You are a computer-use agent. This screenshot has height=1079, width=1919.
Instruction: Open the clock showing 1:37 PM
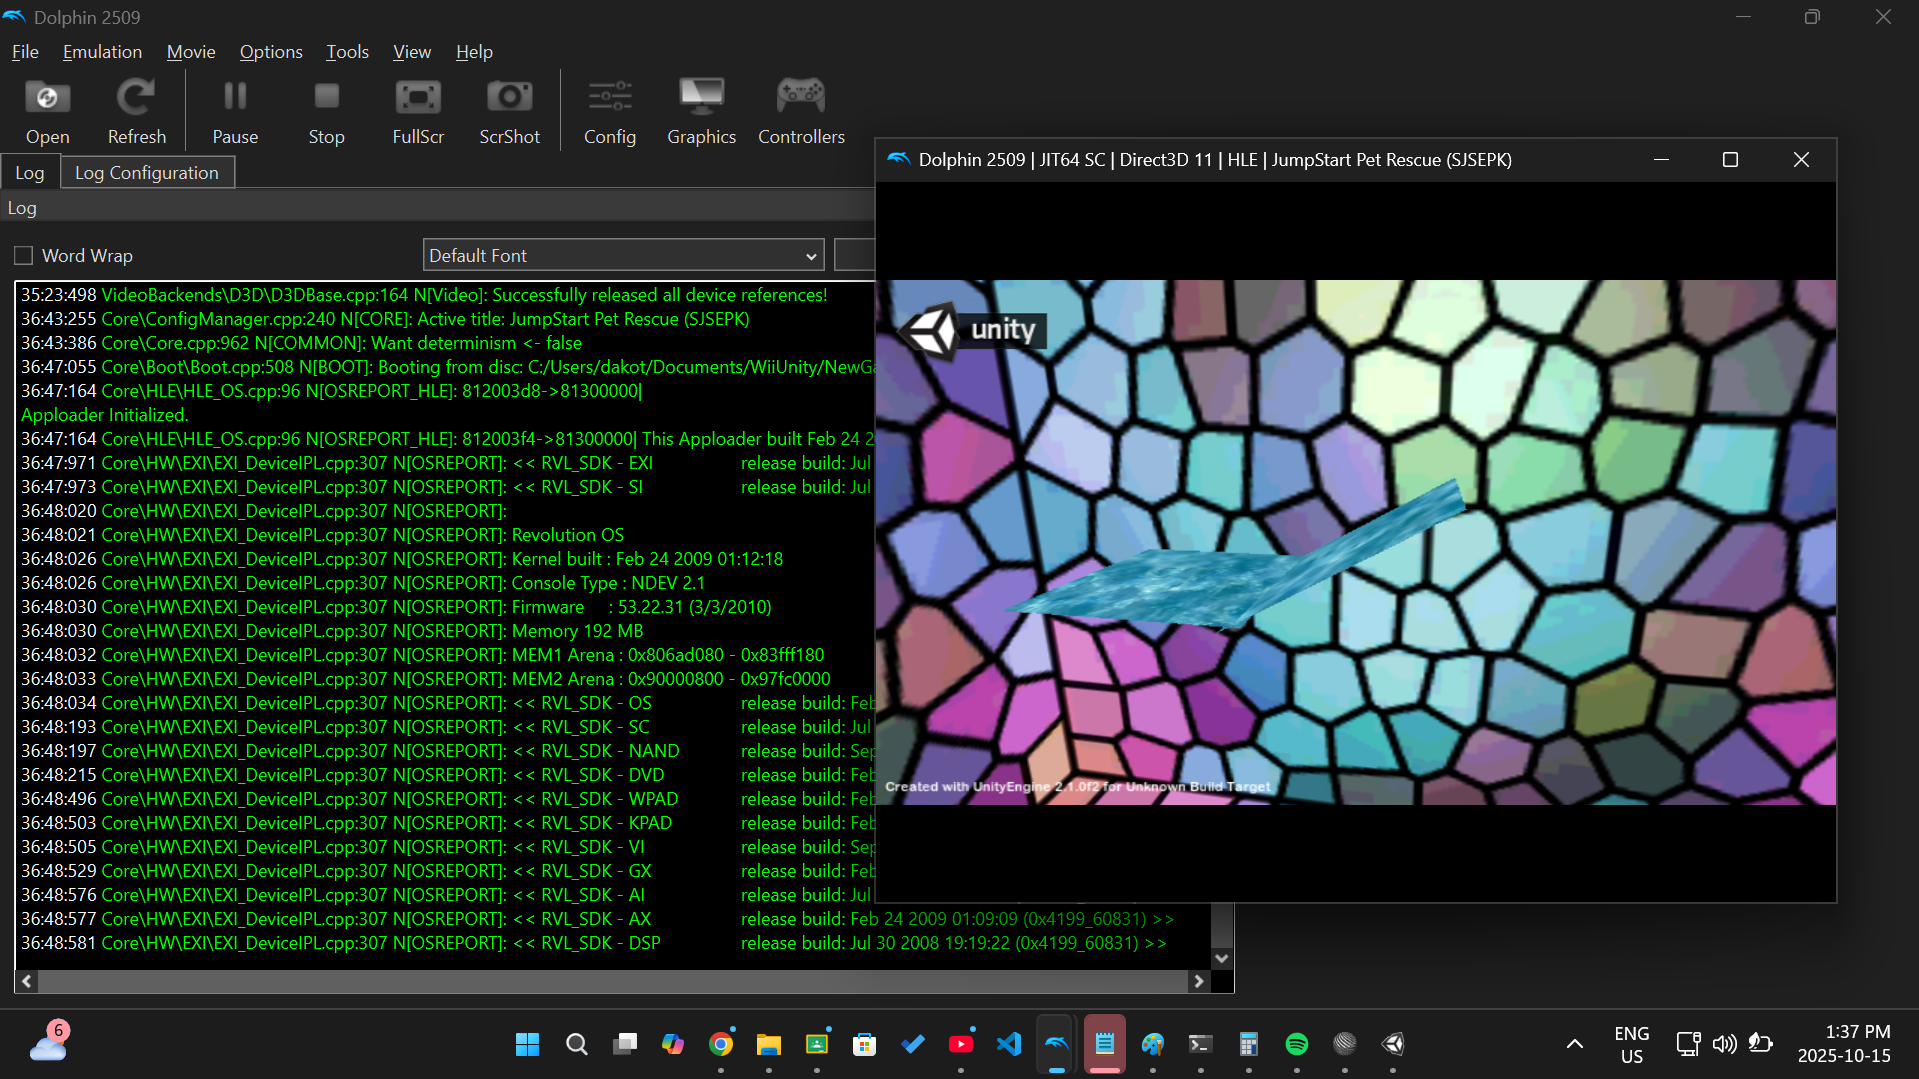[x=1844, y=1044]
